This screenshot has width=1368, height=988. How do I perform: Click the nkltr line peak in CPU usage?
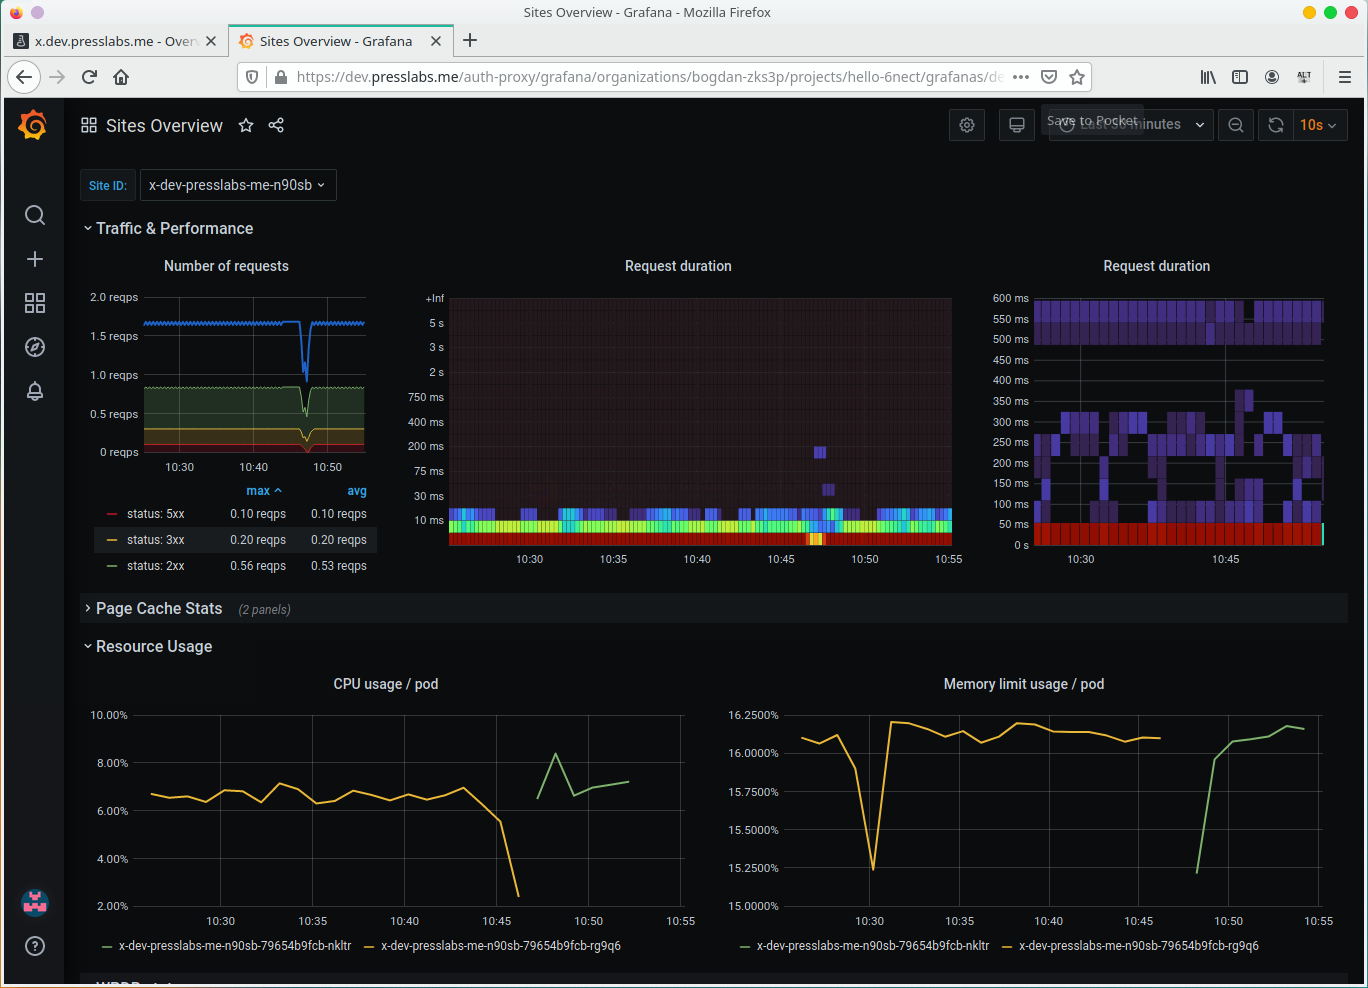(556, 754)
